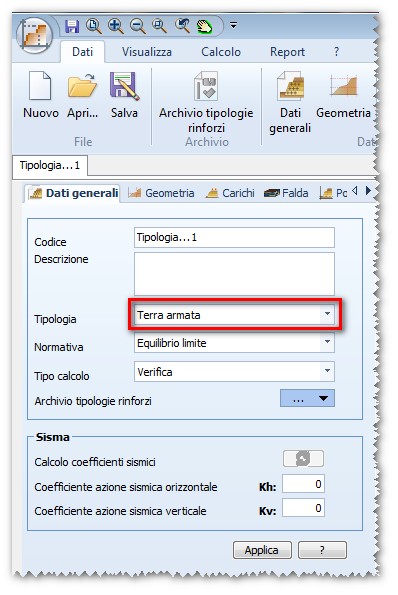Viewport: 398px width, 595px height.
Task: Switch to the Visualizza ribbon tab
Action: tap(147, 52)
